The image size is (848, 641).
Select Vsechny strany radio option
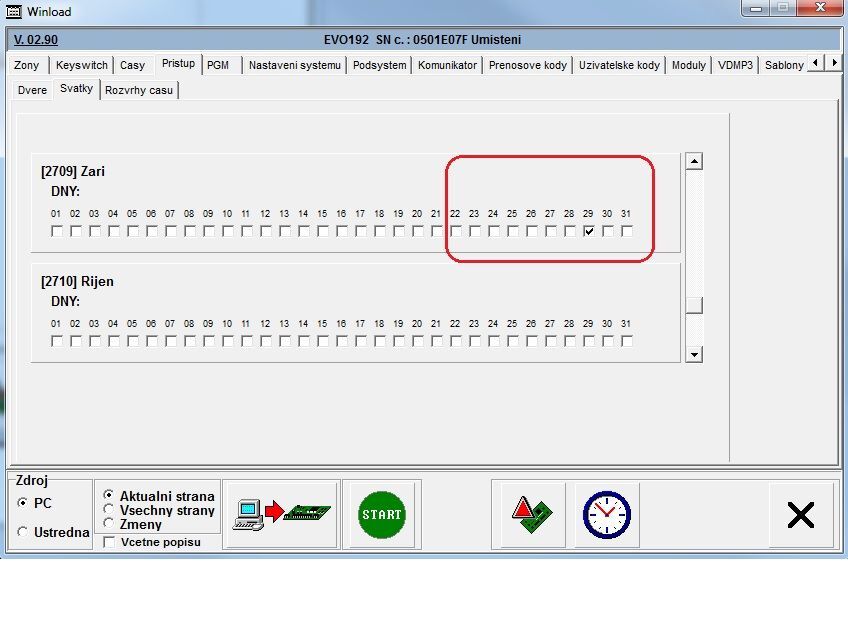[109, 510]
